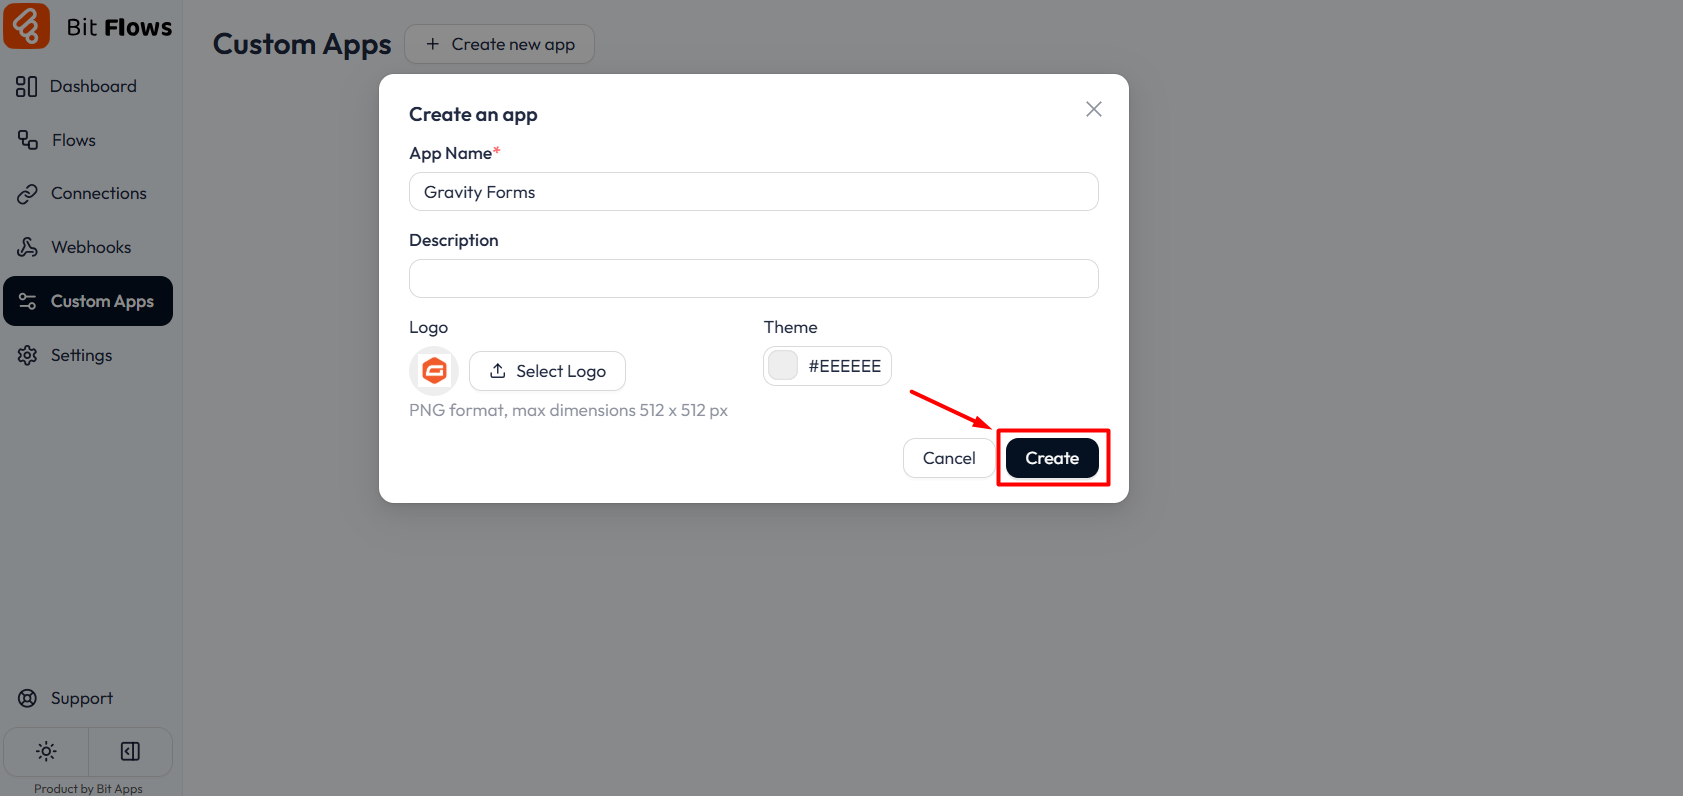
Task: Open the Dashboard from the sidebar
Action: point(93,86)
